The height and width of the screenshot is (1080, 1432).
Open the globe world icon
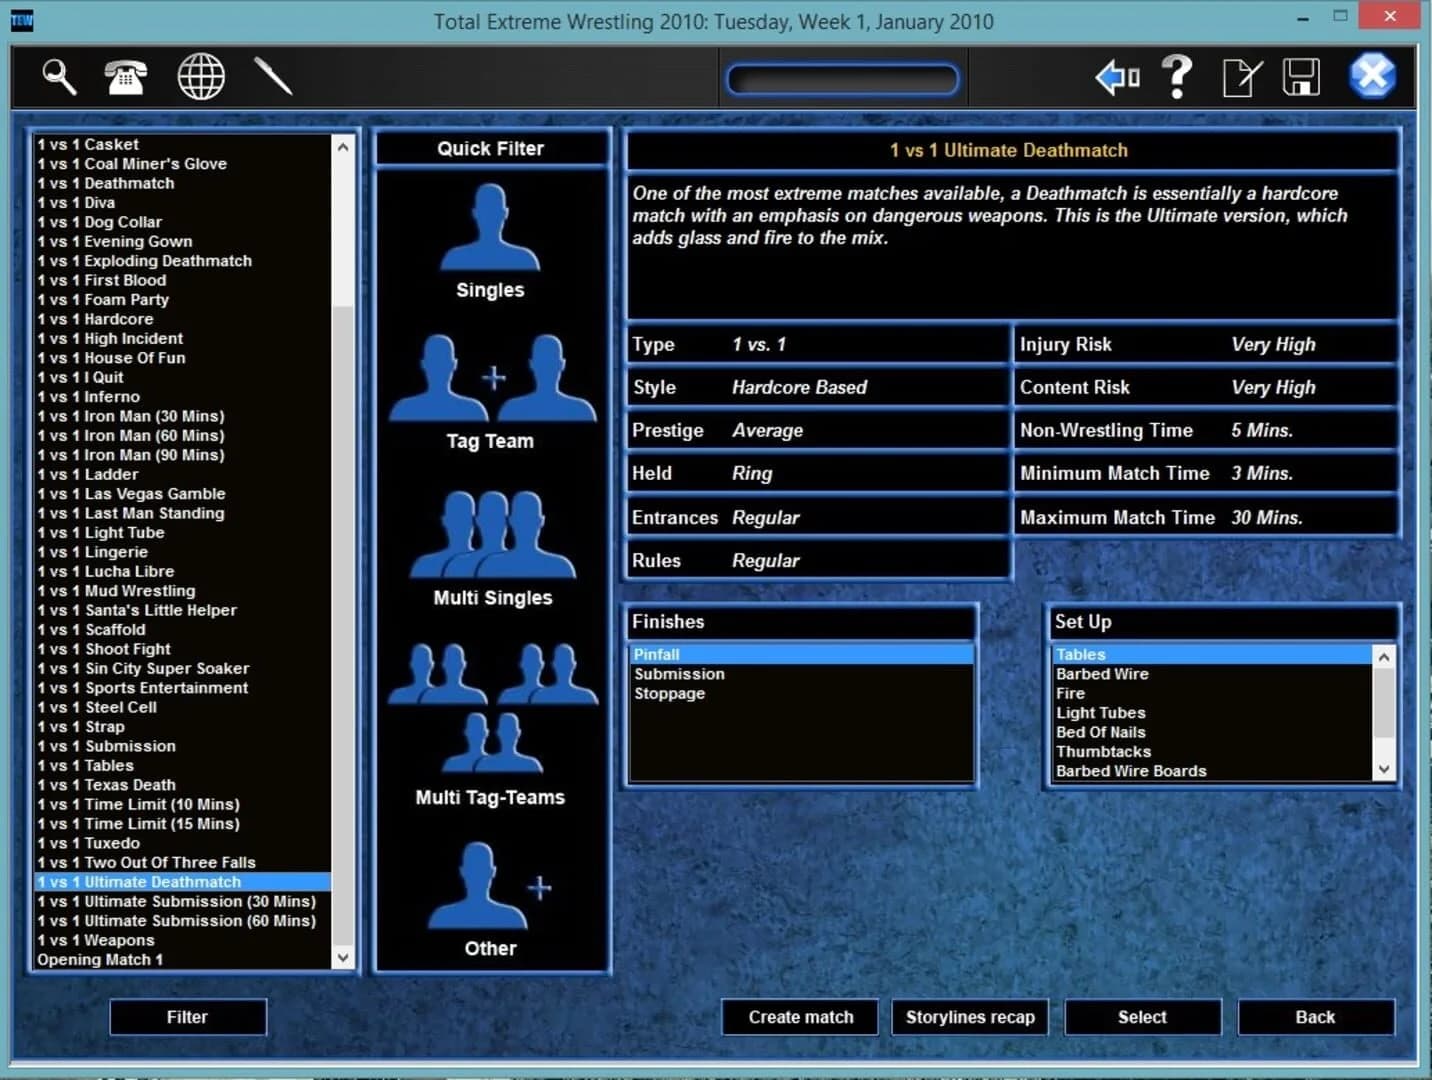(x=200, y=76)
